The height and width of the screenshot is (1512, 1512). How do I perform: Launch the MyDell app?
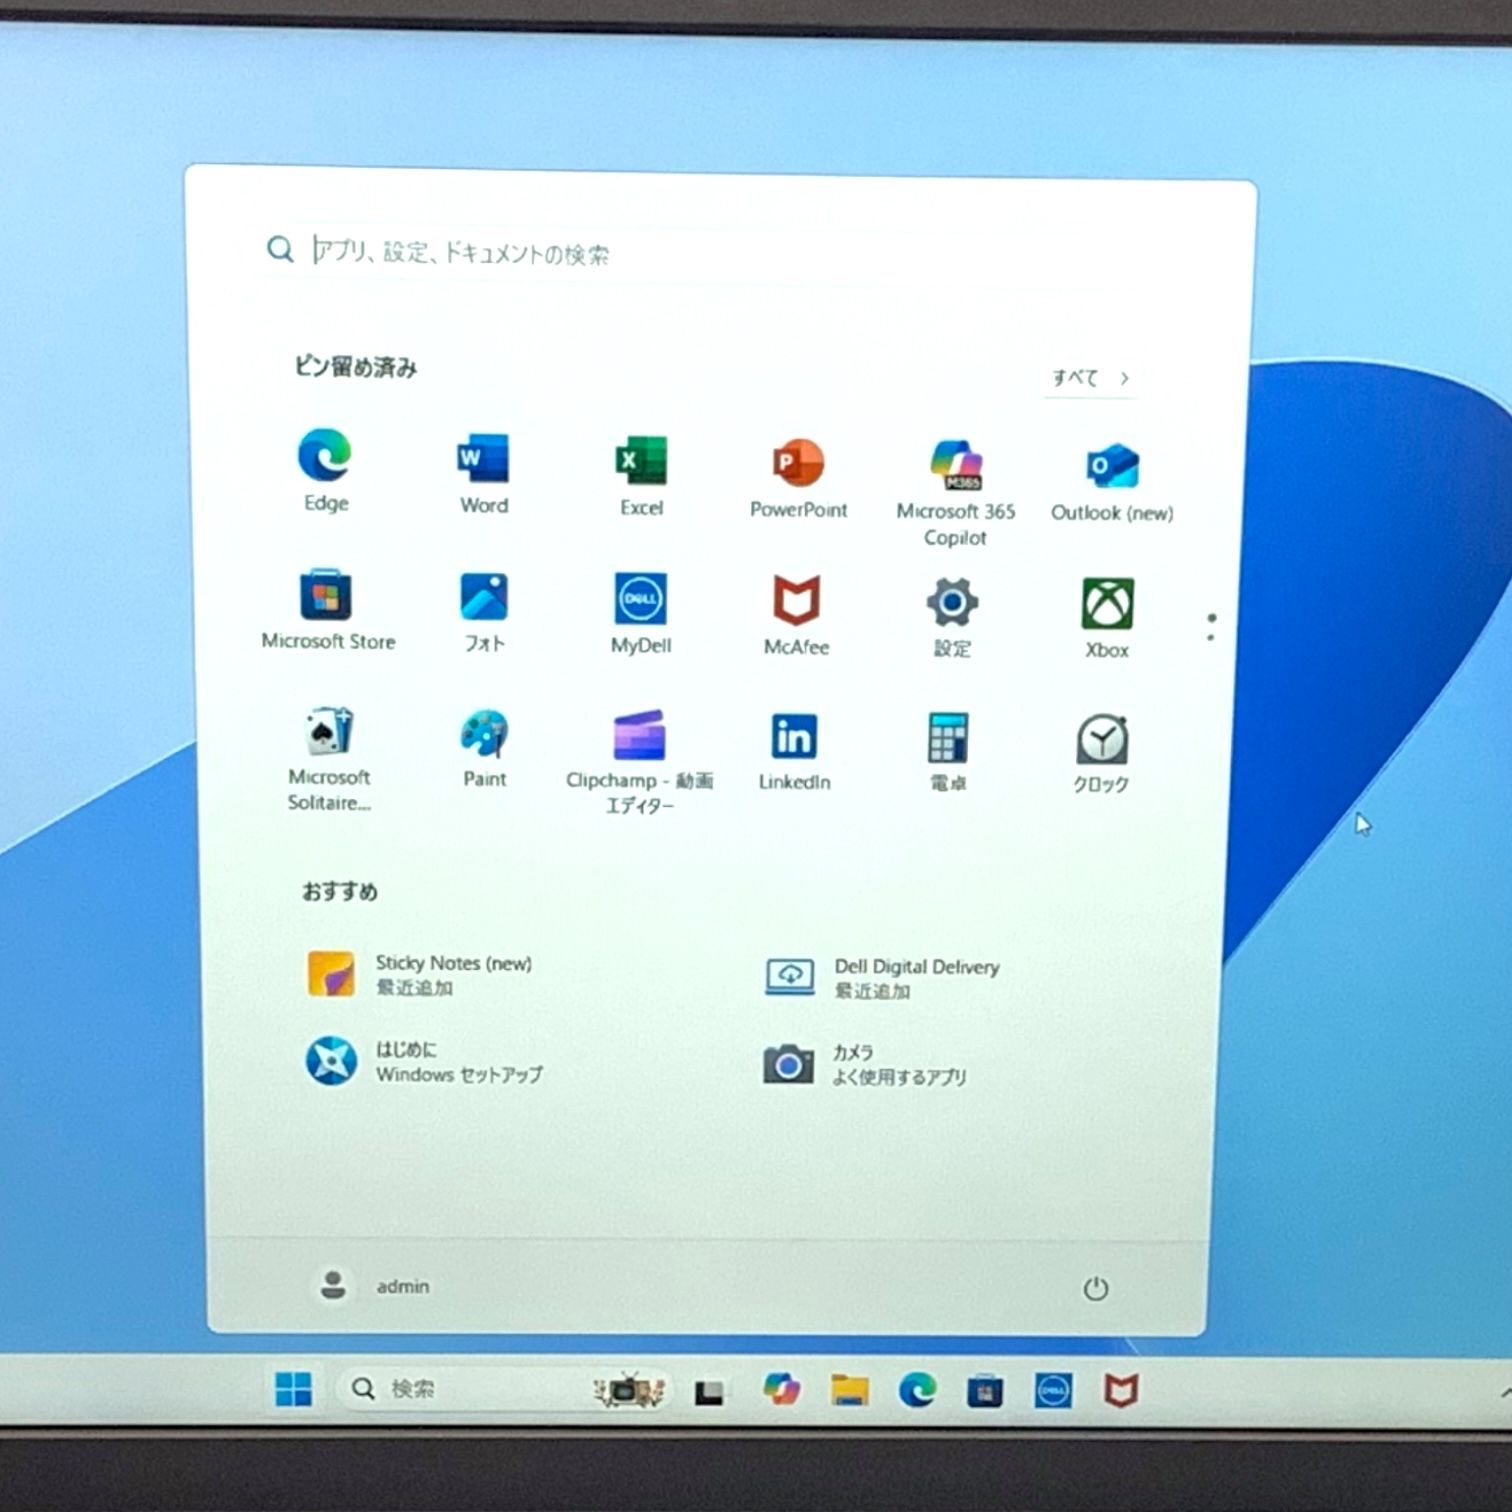click(x=641, y=613)
